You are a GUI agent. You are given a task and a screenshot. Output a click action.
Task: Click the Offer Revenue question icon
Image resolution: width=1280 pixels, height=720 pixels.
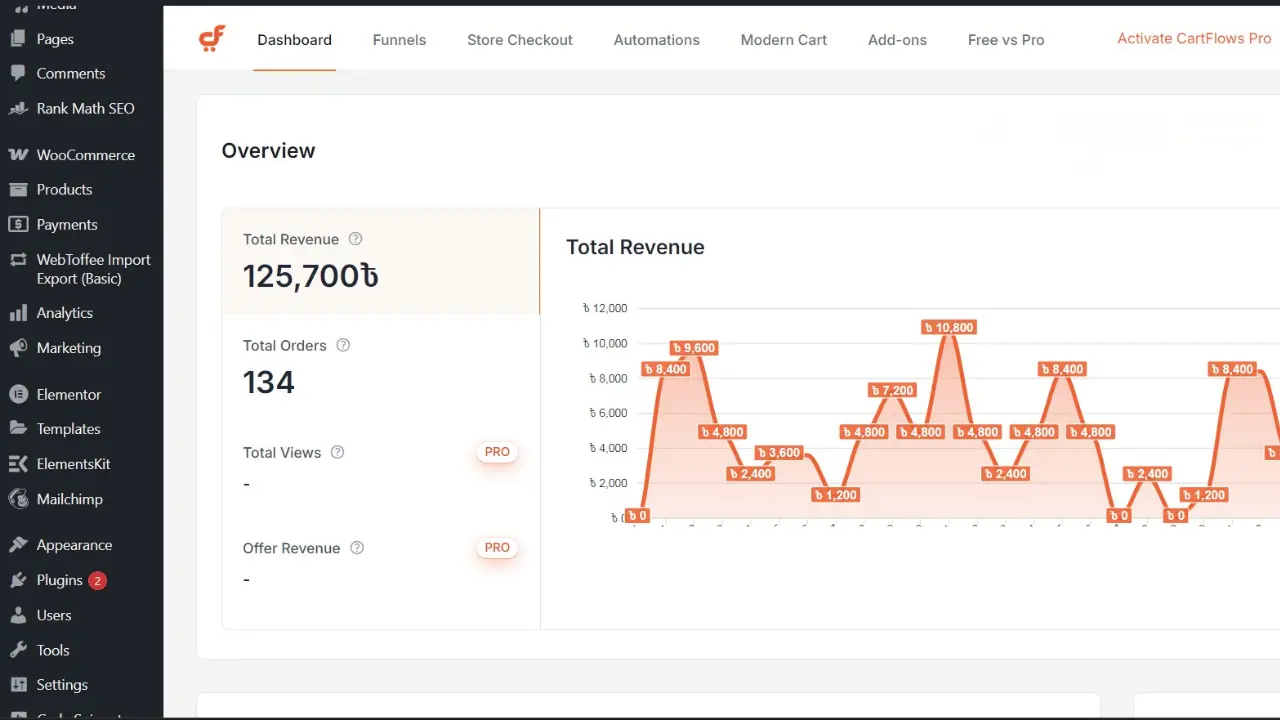357,548
